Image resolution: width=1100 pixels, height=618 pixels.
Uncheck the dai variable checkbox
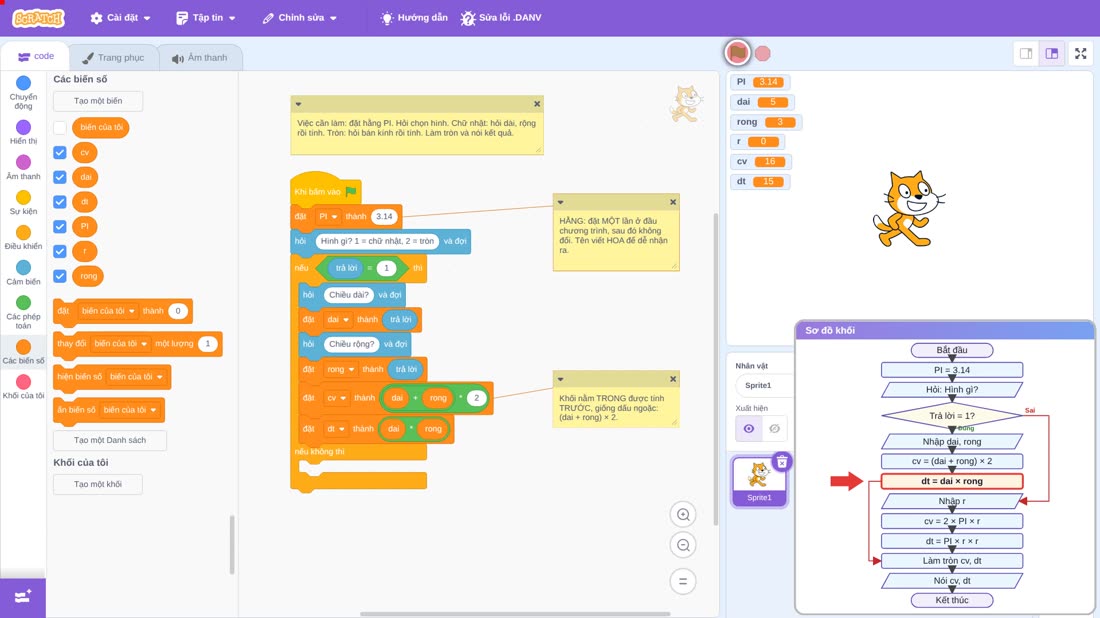point(60,177)
